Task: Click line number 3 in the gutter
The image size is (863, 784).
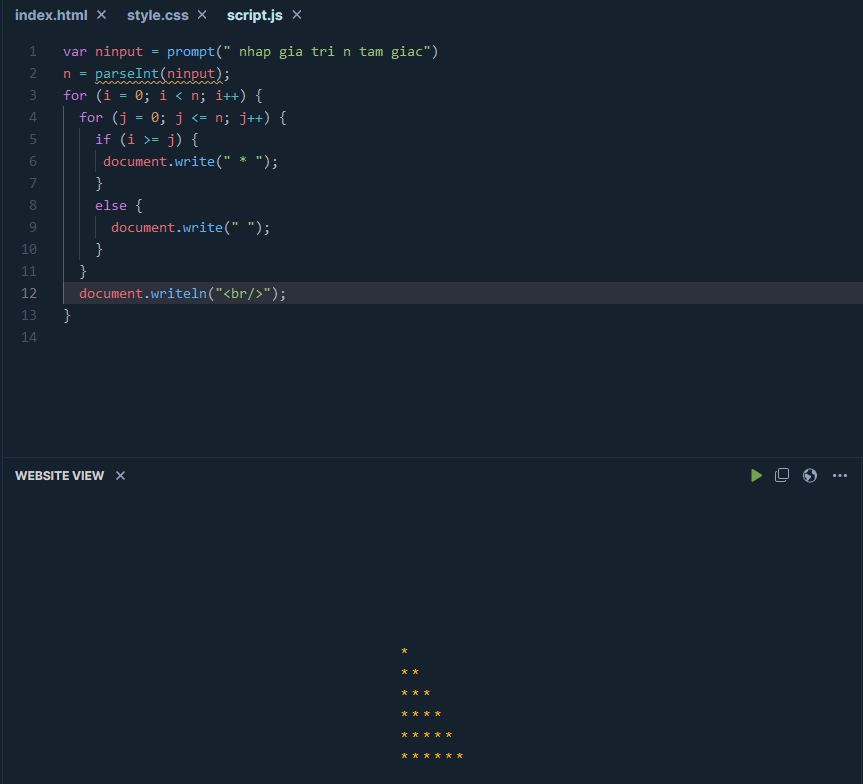Action: pyautogui.click(x=33, y=95)
